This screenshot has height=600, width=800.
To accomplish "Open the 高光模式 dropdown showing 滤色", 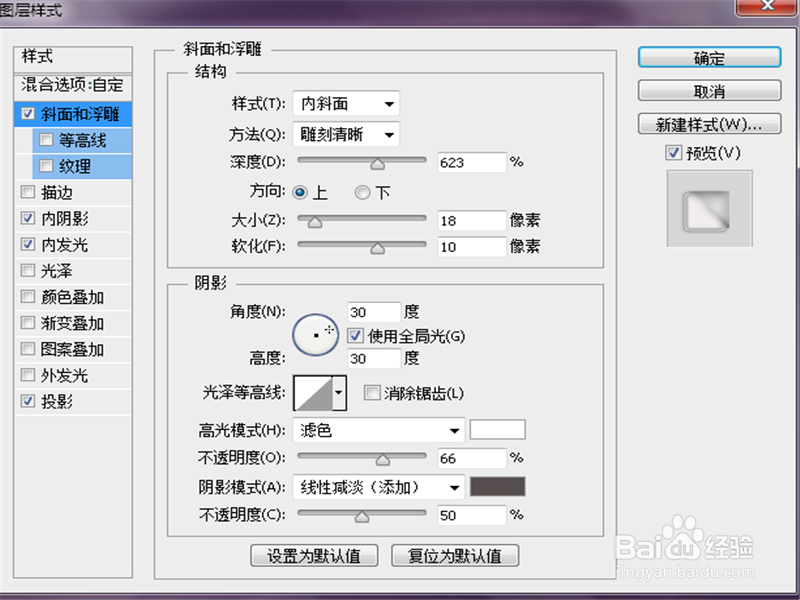I will click(379, 430).
